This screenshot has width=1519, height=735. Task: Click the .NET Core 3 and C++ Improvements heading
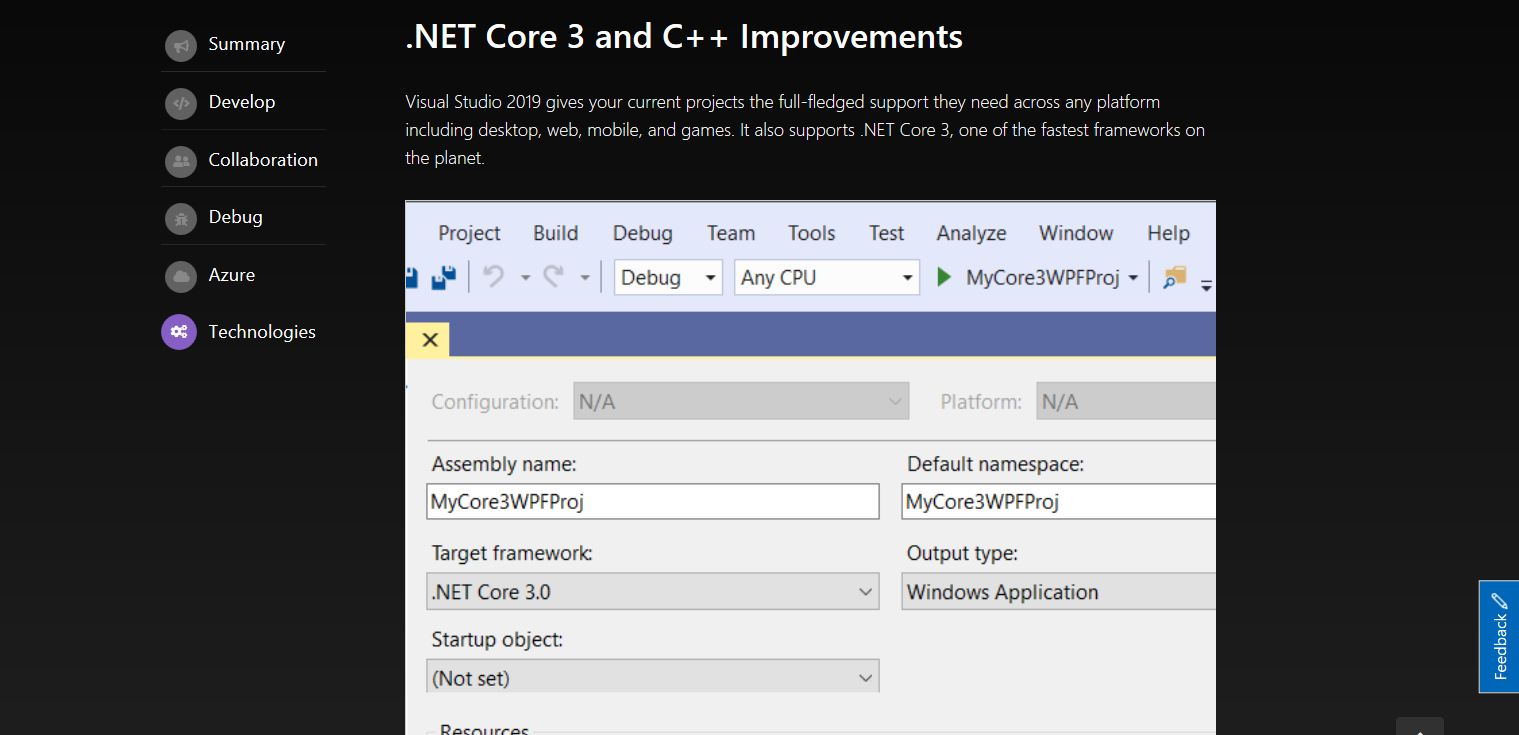(x=684, y=37)
